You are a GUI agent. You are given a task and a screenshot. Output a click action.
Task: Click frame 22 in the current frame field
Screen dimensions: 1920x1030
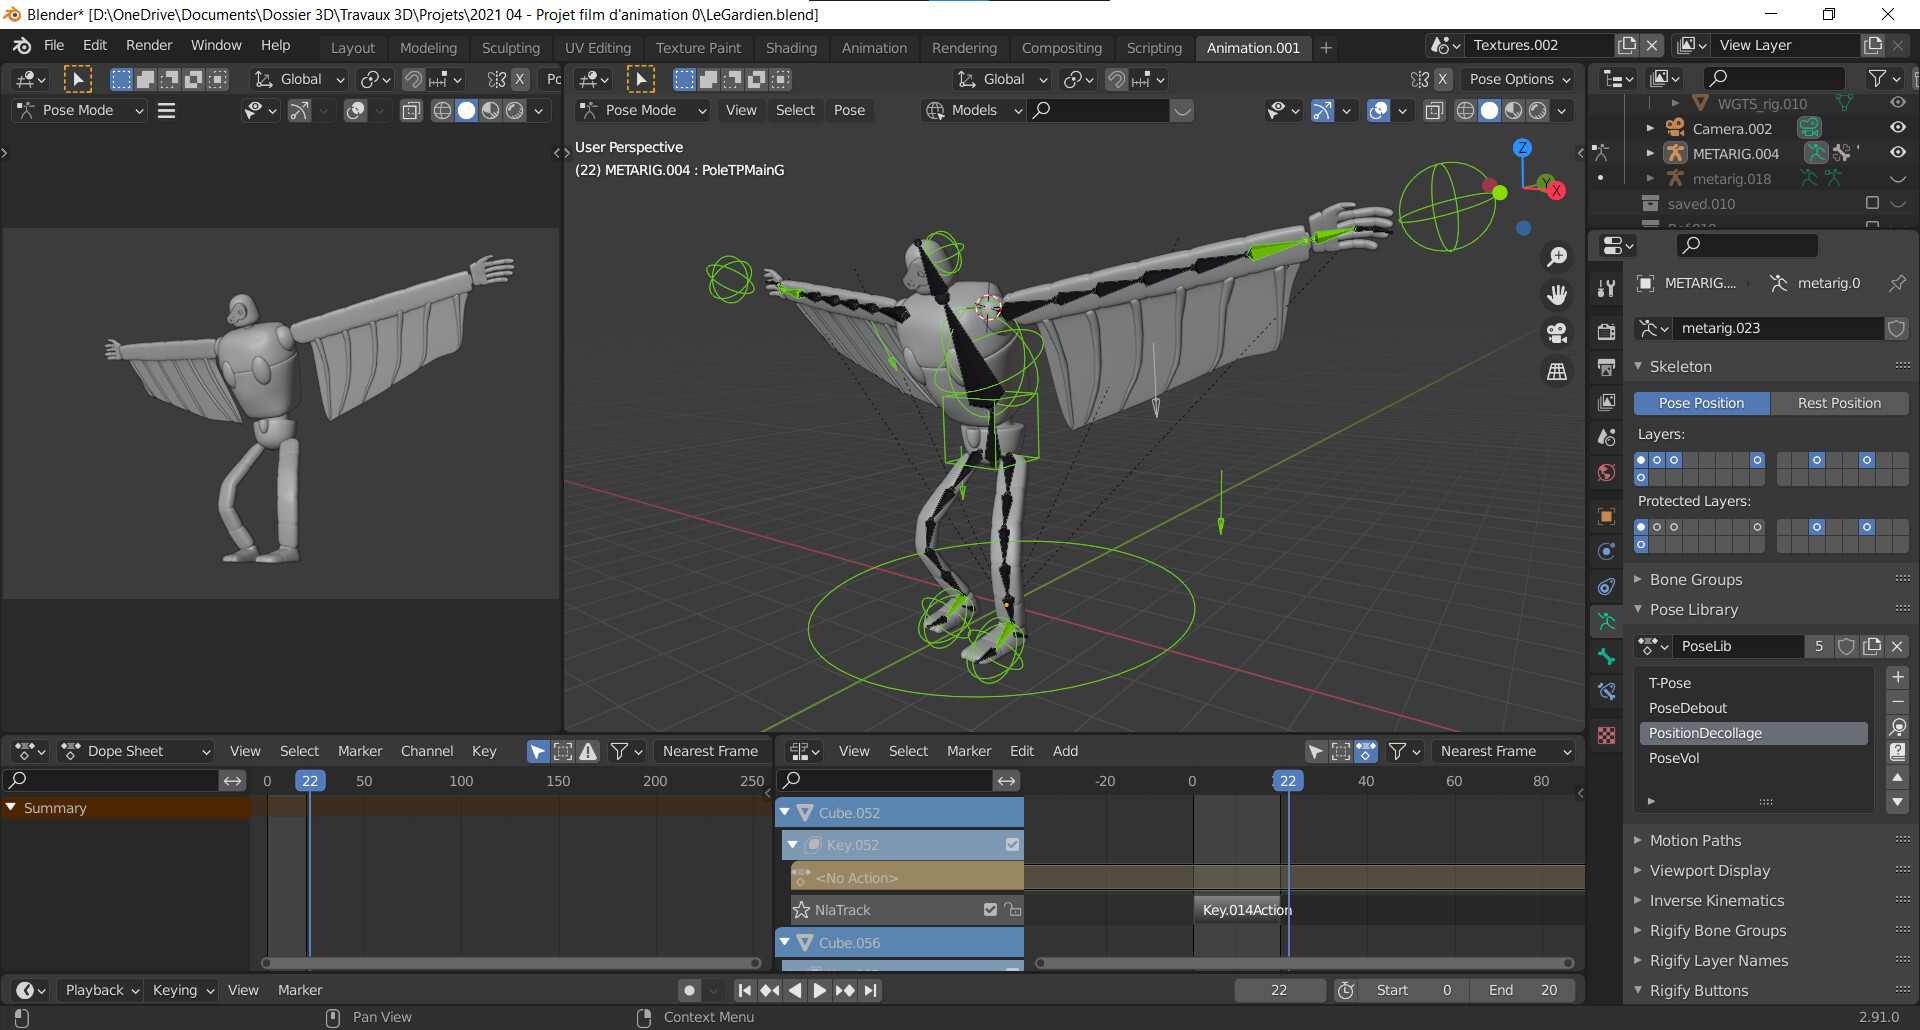(x=1280, y=989)
